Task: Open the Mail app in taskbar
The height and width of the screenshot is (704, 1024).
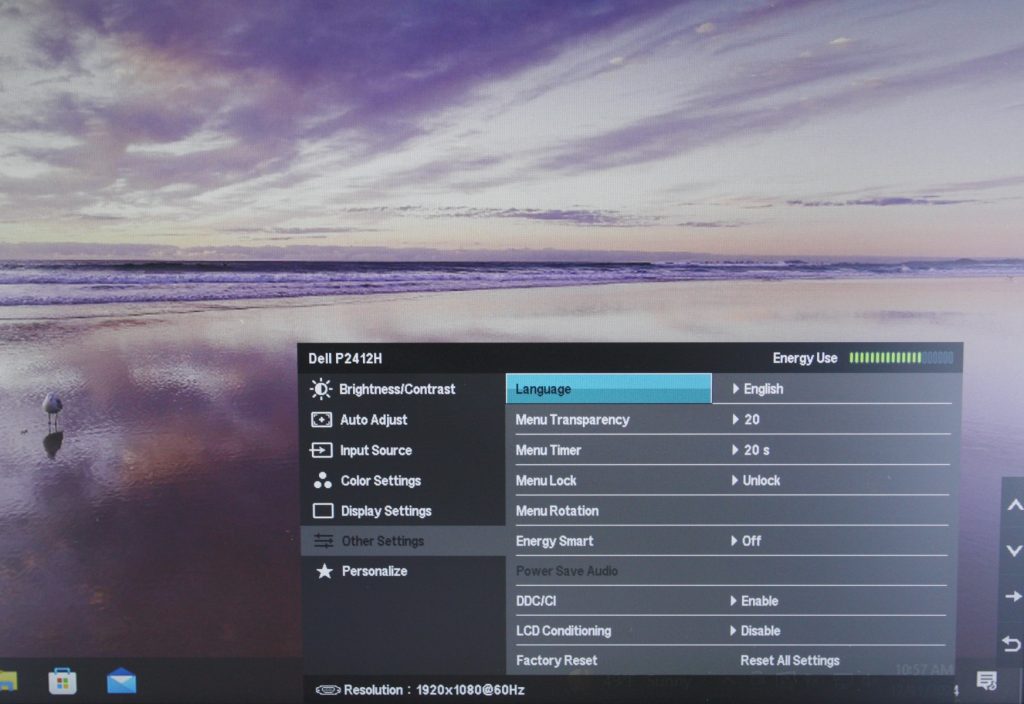Action: [121, 681]
